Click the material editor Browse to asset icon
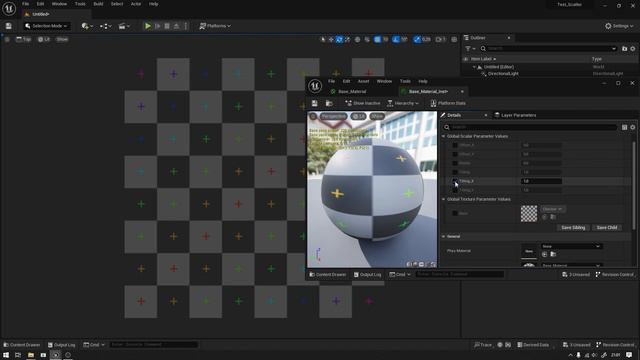 pyautogui.click(x=329, y=104)
